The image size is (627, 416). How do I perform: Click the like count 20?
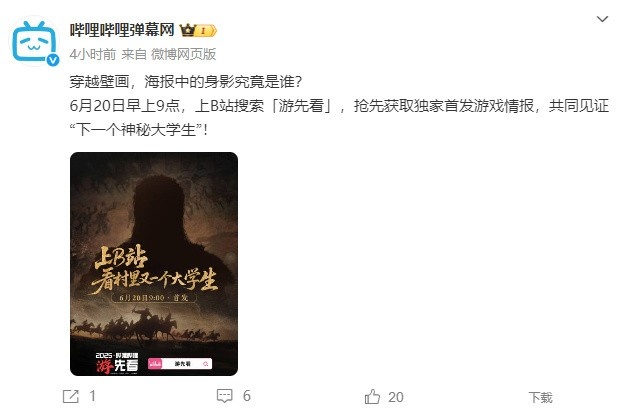click(x=395, y=397)
